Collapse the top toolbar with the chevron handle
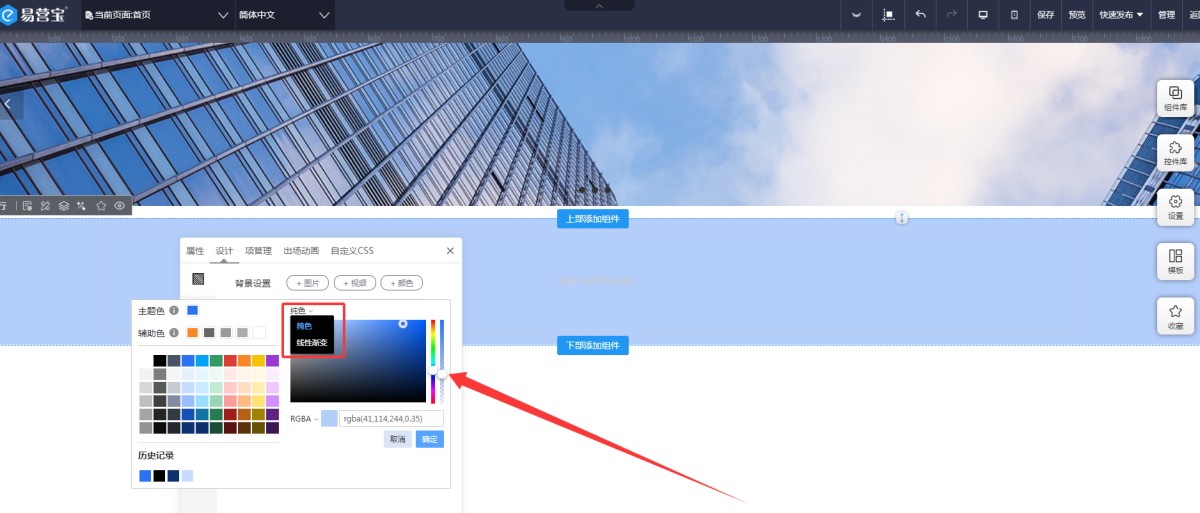 599,5
